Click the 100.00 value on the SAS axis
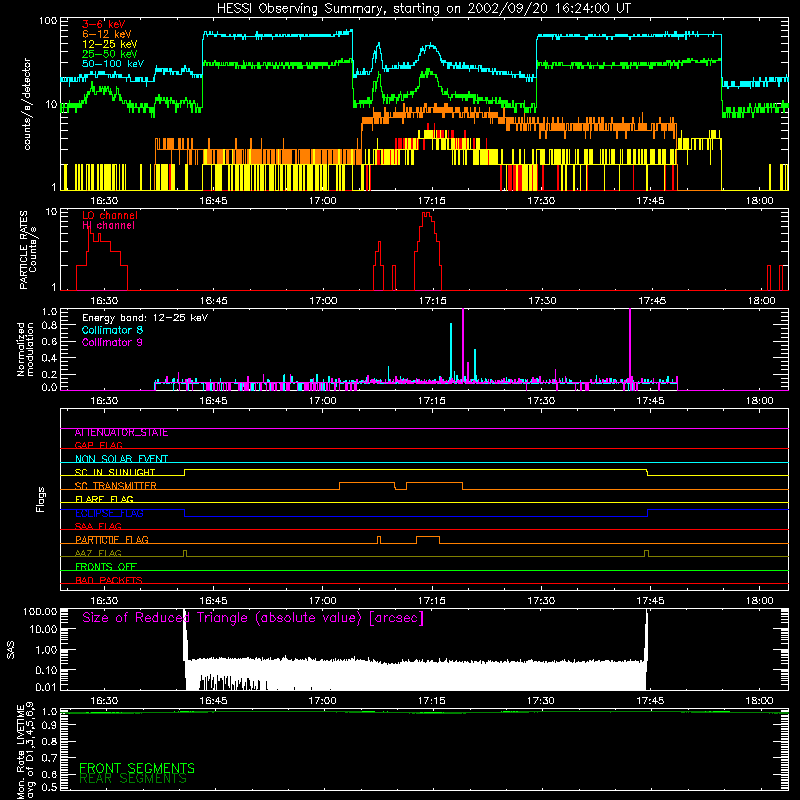Screen dimensions: 800x800 (40, 611)
